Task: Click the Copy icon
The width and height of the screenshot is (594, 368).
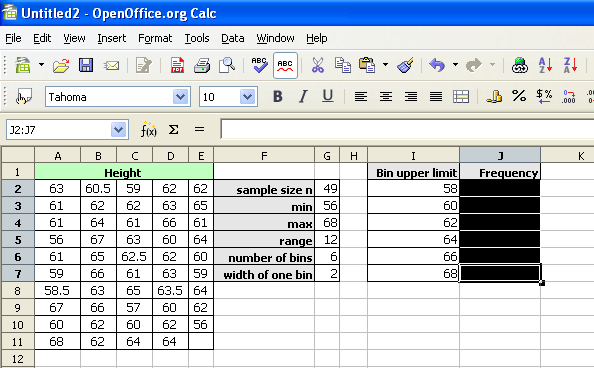Action: click(343, 65)
